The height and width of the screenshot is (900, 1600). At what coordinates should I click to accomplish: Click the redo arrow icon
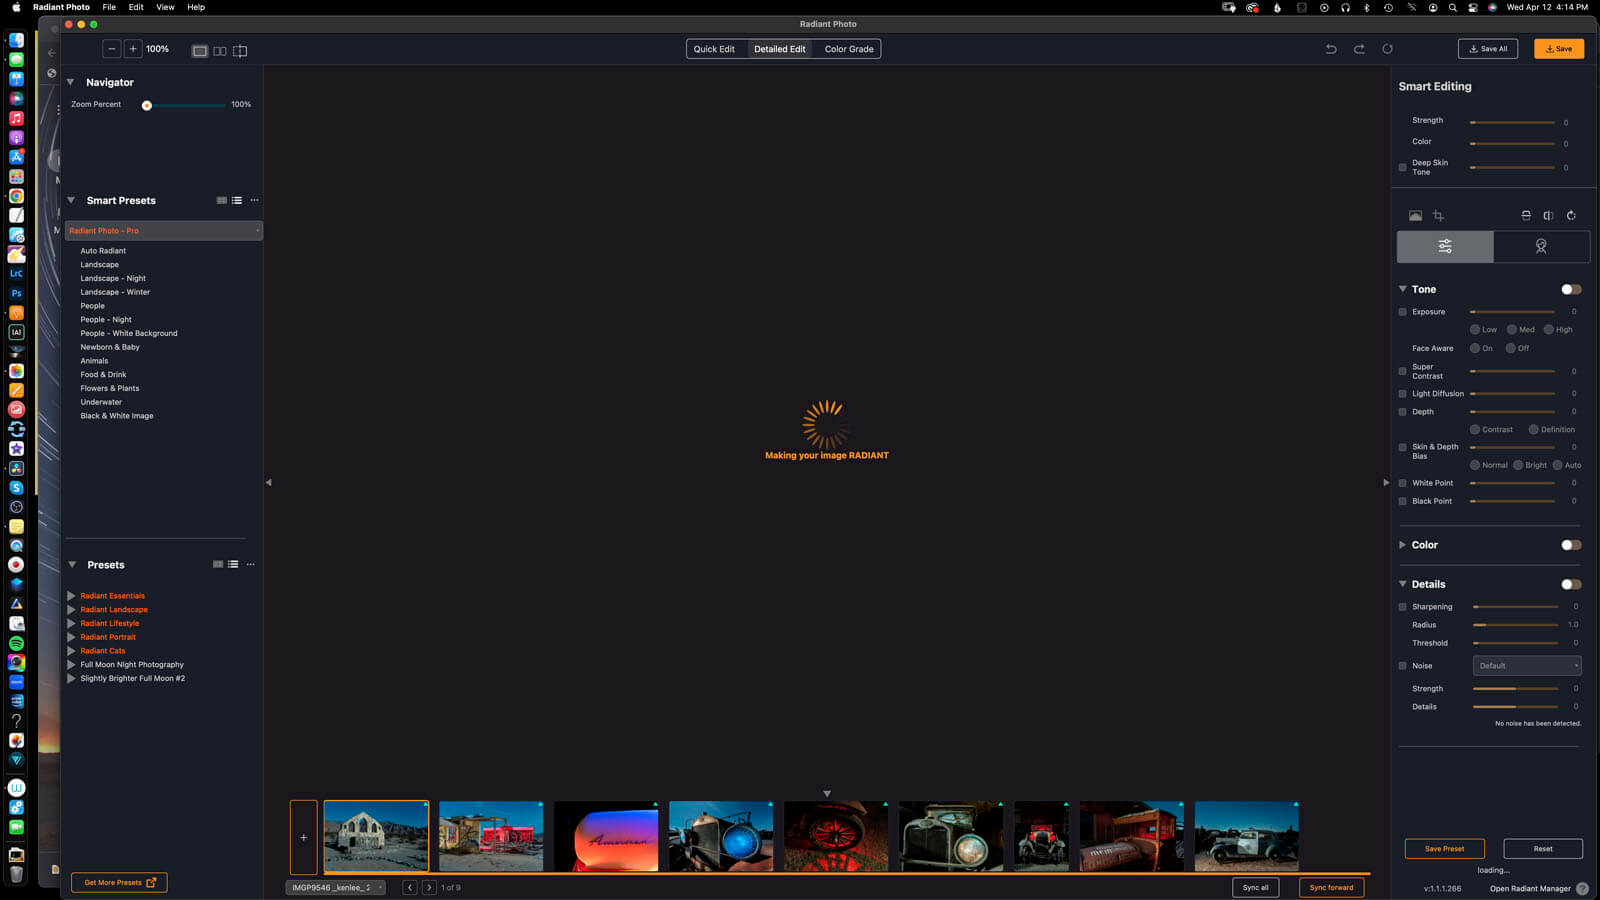point(1359,49)
